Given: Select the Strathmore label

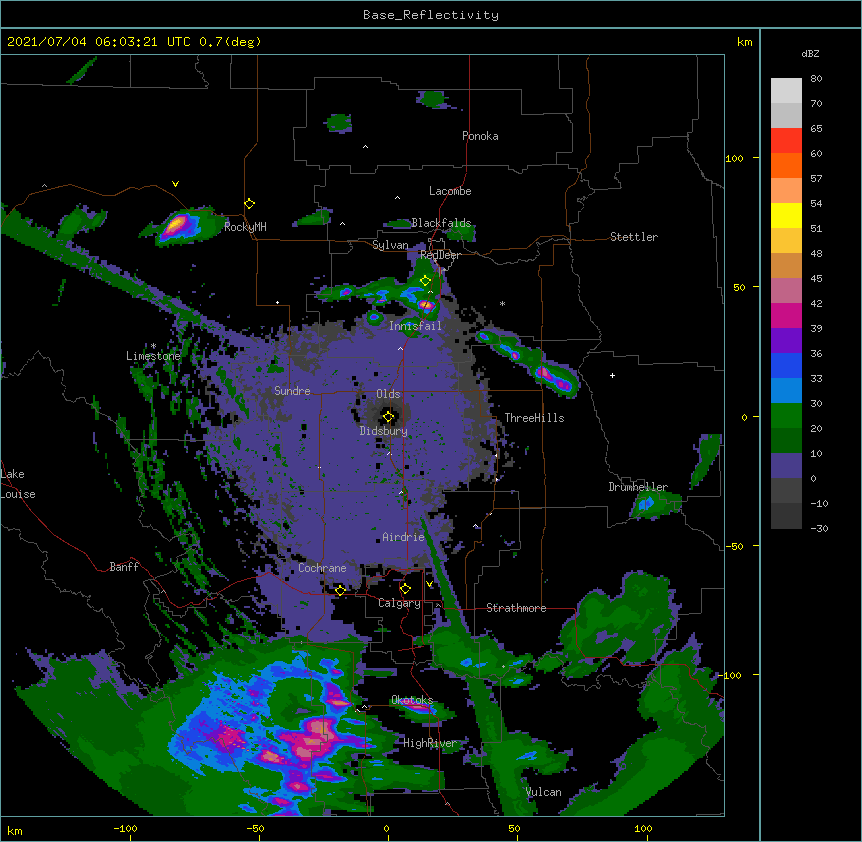Looking at the screenshot, I should click(x=516, y=608).
